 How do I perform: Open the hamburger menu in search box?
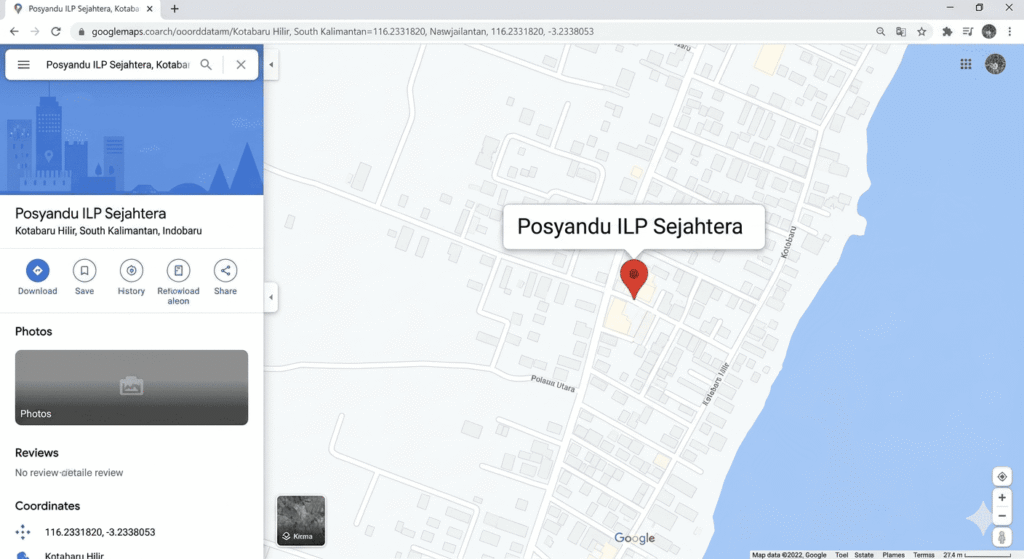[x=24, y=65]
